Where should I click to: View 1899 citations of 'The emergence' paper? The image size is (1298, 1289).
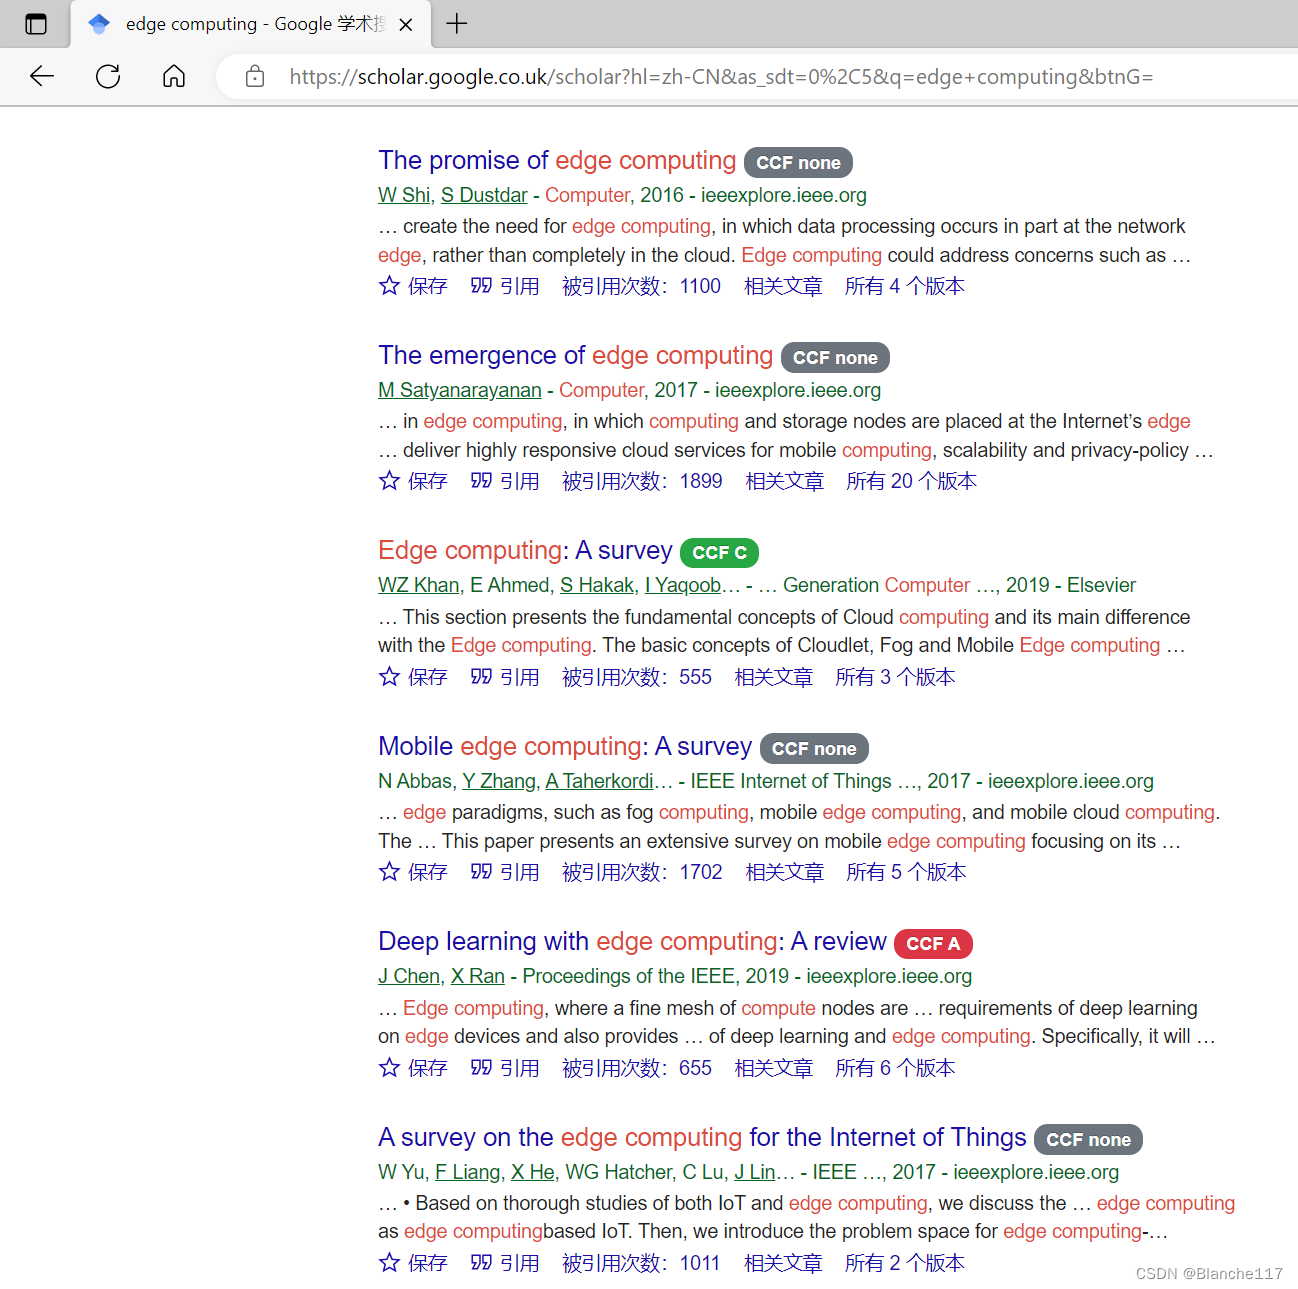642,481
